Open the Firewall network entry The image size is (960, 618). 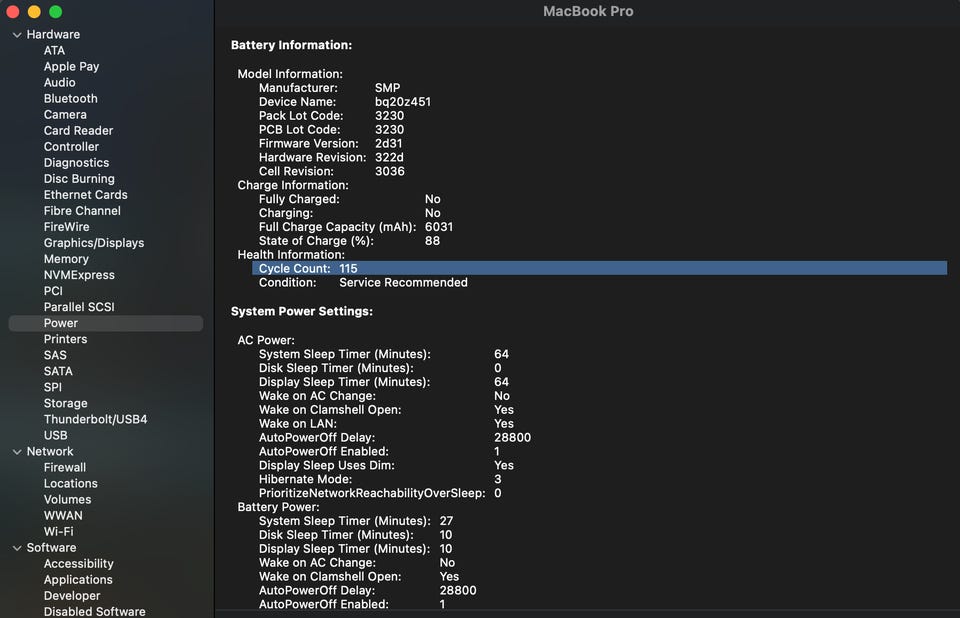pos(64,467)
